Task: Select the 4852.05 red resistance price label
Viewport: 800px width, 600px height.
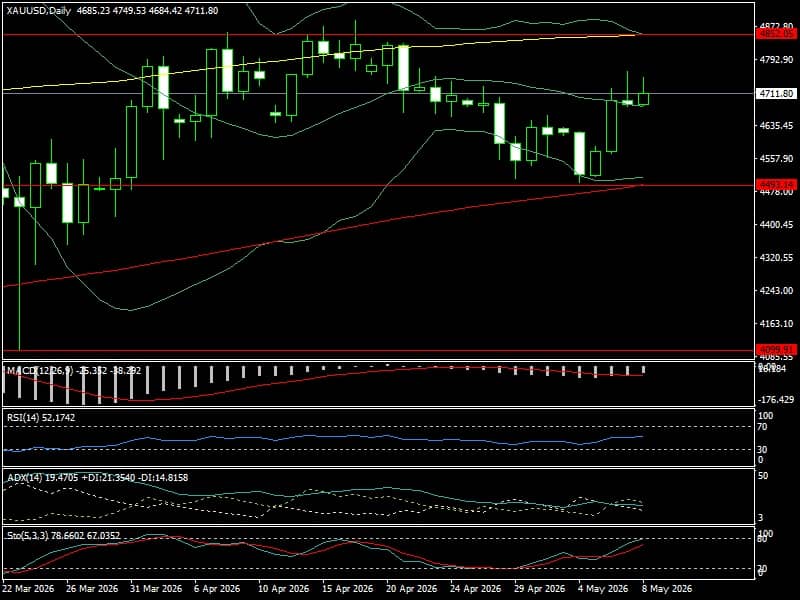Action: [776, 34]
